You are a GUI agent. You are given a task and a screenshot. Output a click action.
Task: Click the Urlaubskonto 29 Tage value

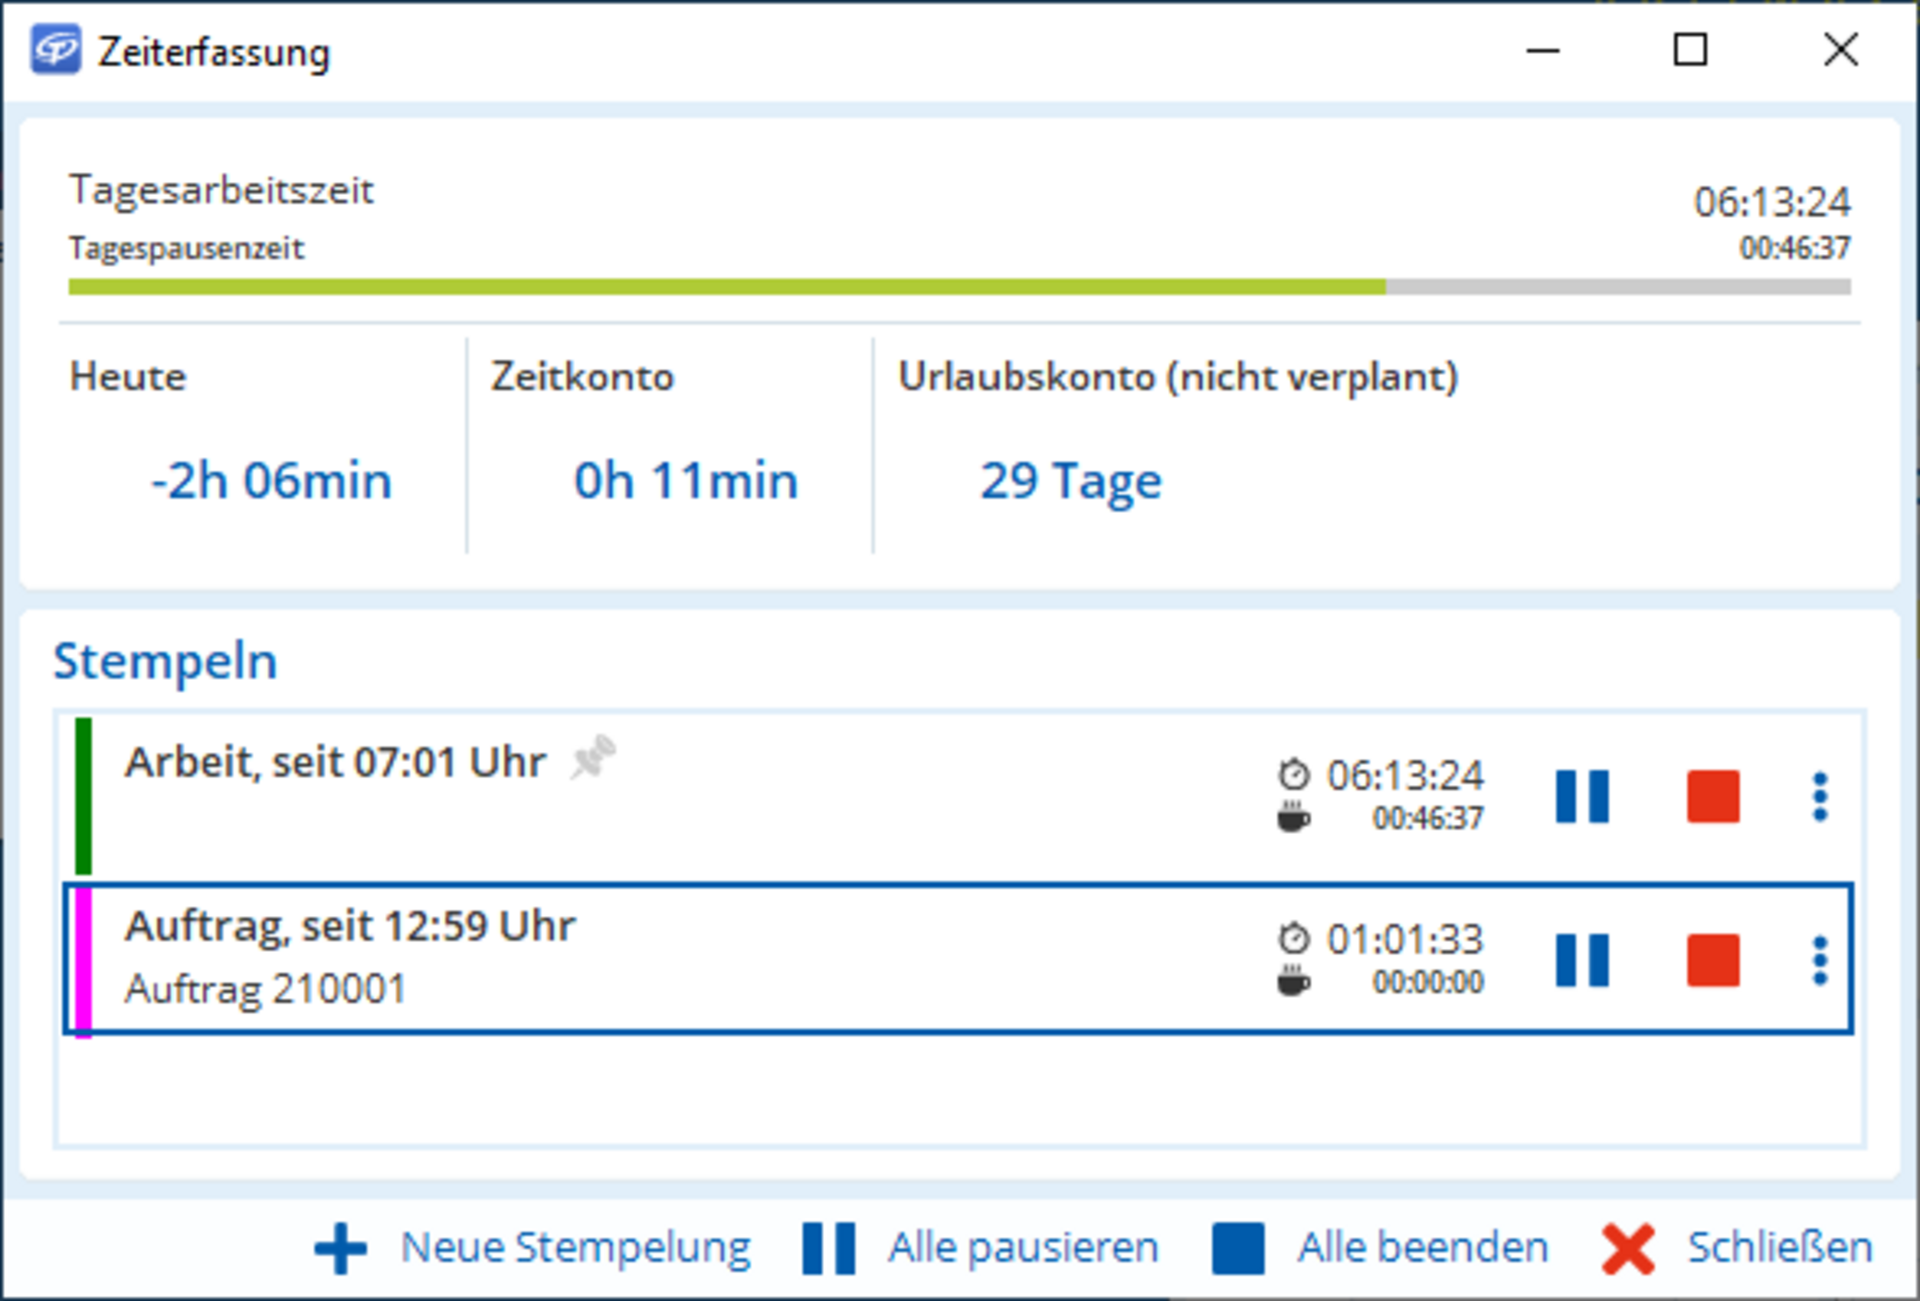[x=1070, y=481]
